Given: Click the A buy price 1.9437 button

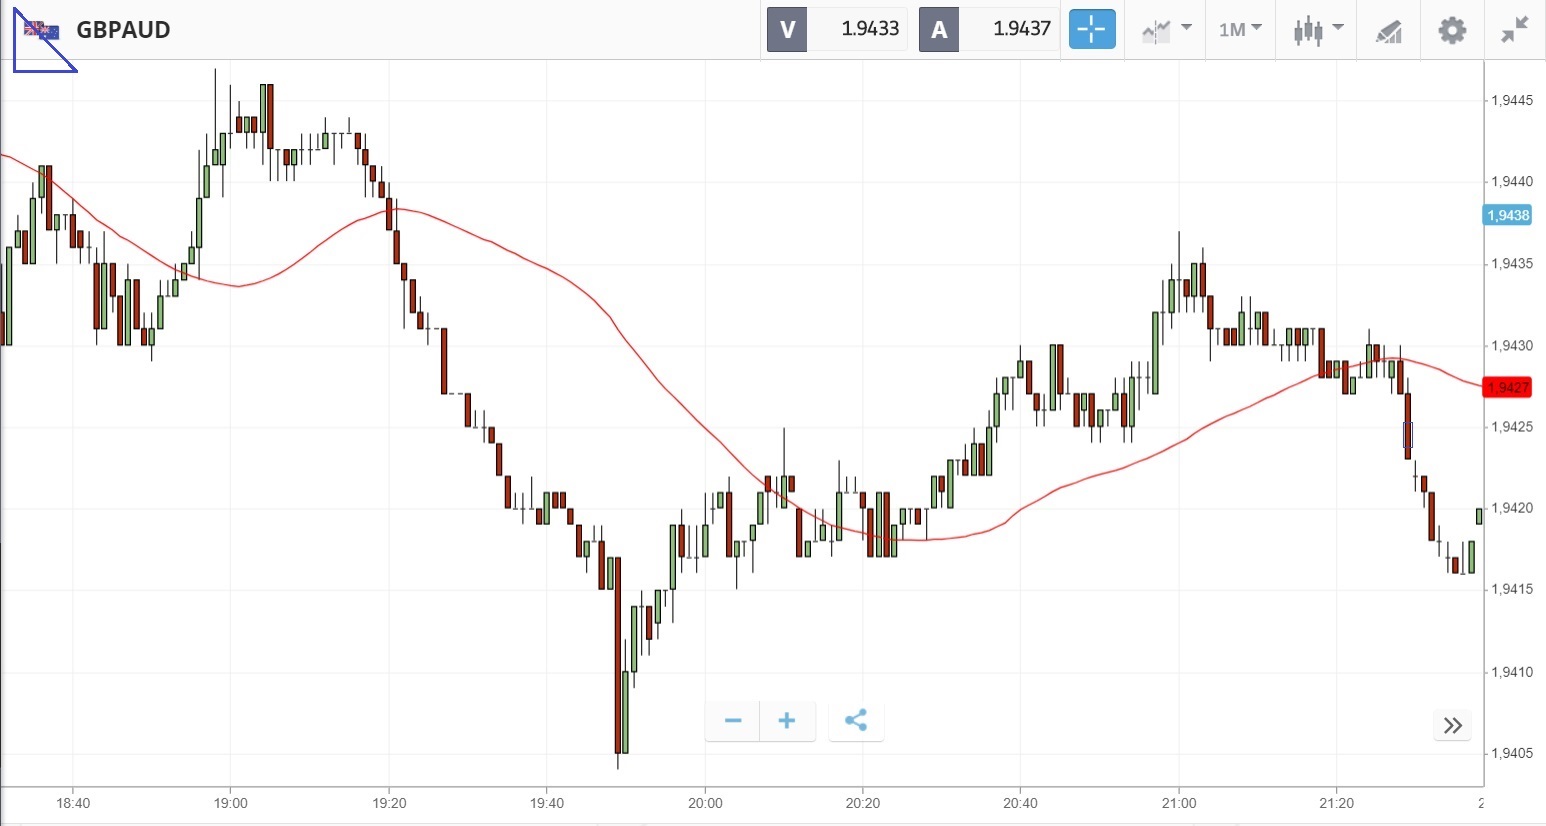Looking at the screenshot, I should coord(989,29).
